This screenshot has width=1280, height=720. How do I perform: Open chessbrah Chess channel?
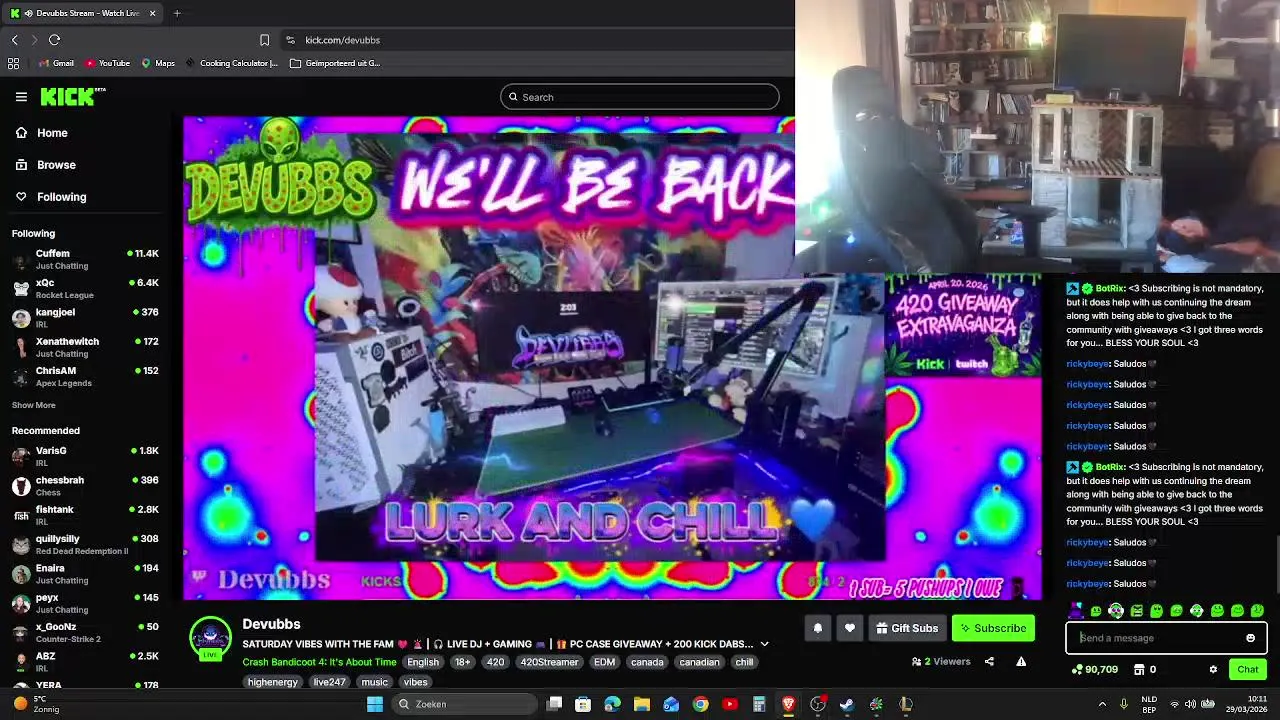pos(85,486)
